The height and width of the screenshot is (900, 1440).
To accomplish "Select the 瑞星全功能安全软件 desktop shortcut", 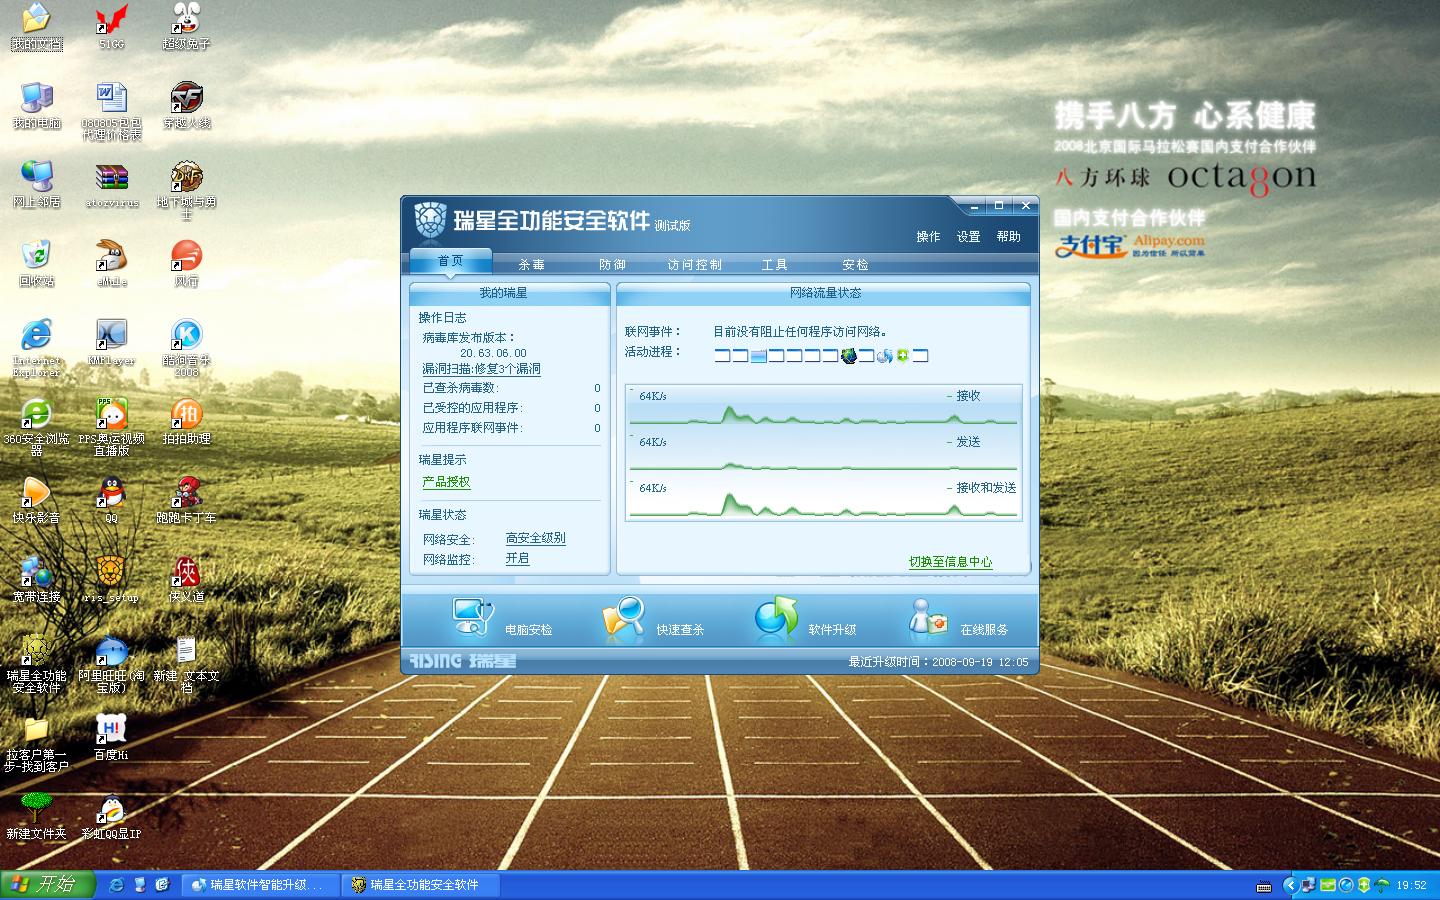I will [36, 664].
